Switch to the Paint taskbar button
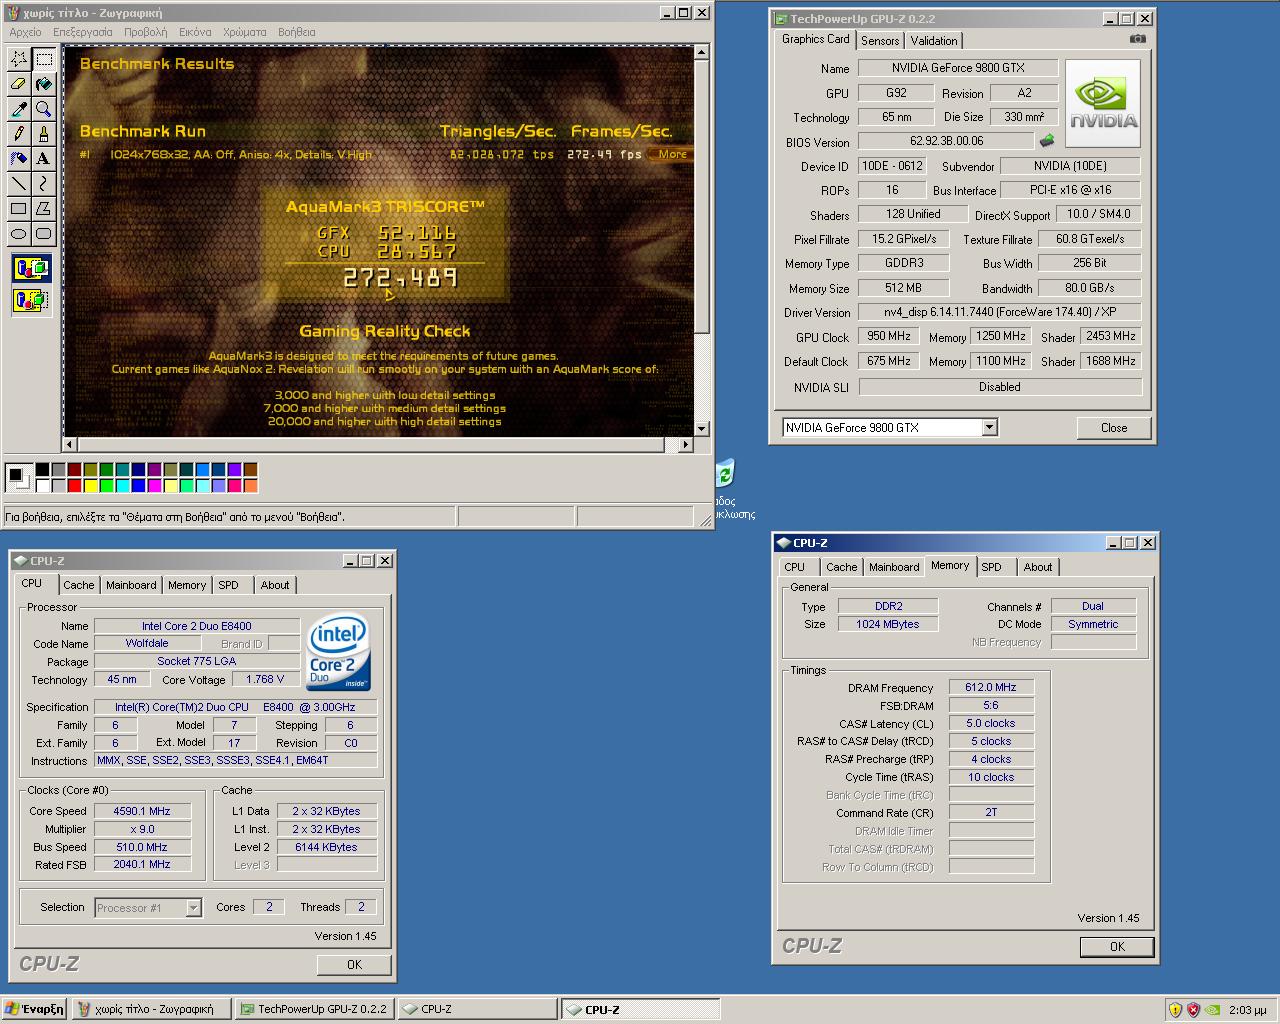The width and height of the screenshot is (1280, 1024). point(151,1010)
